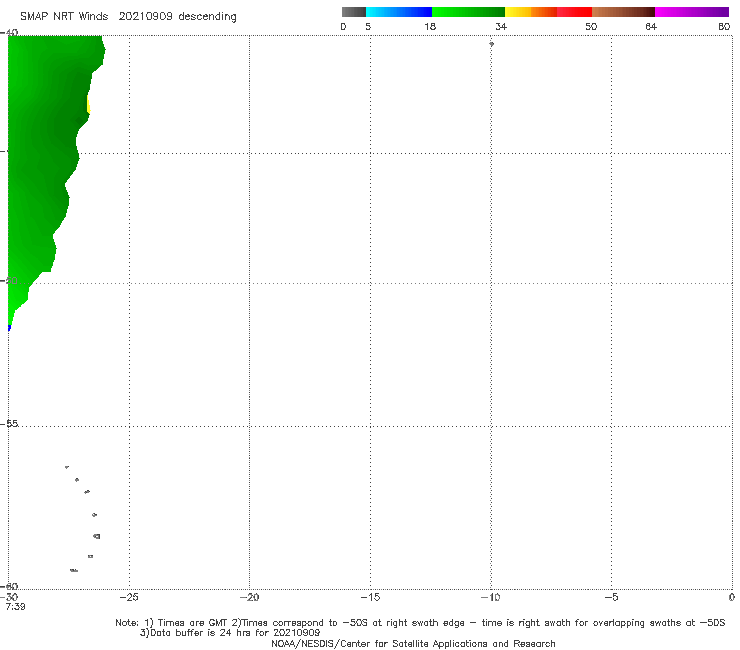Click the 'NOAA/NESDIS/Center for Satellite Applications' credit
740x650 pixels.
coord(413,643)
